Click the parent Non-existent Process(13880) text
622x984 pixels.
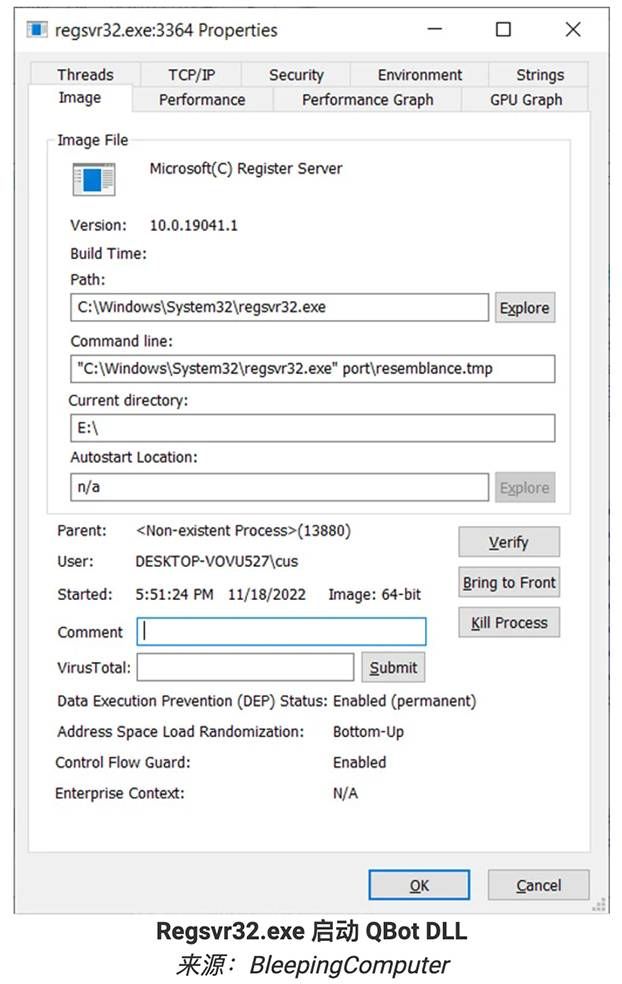click(244, 531)
